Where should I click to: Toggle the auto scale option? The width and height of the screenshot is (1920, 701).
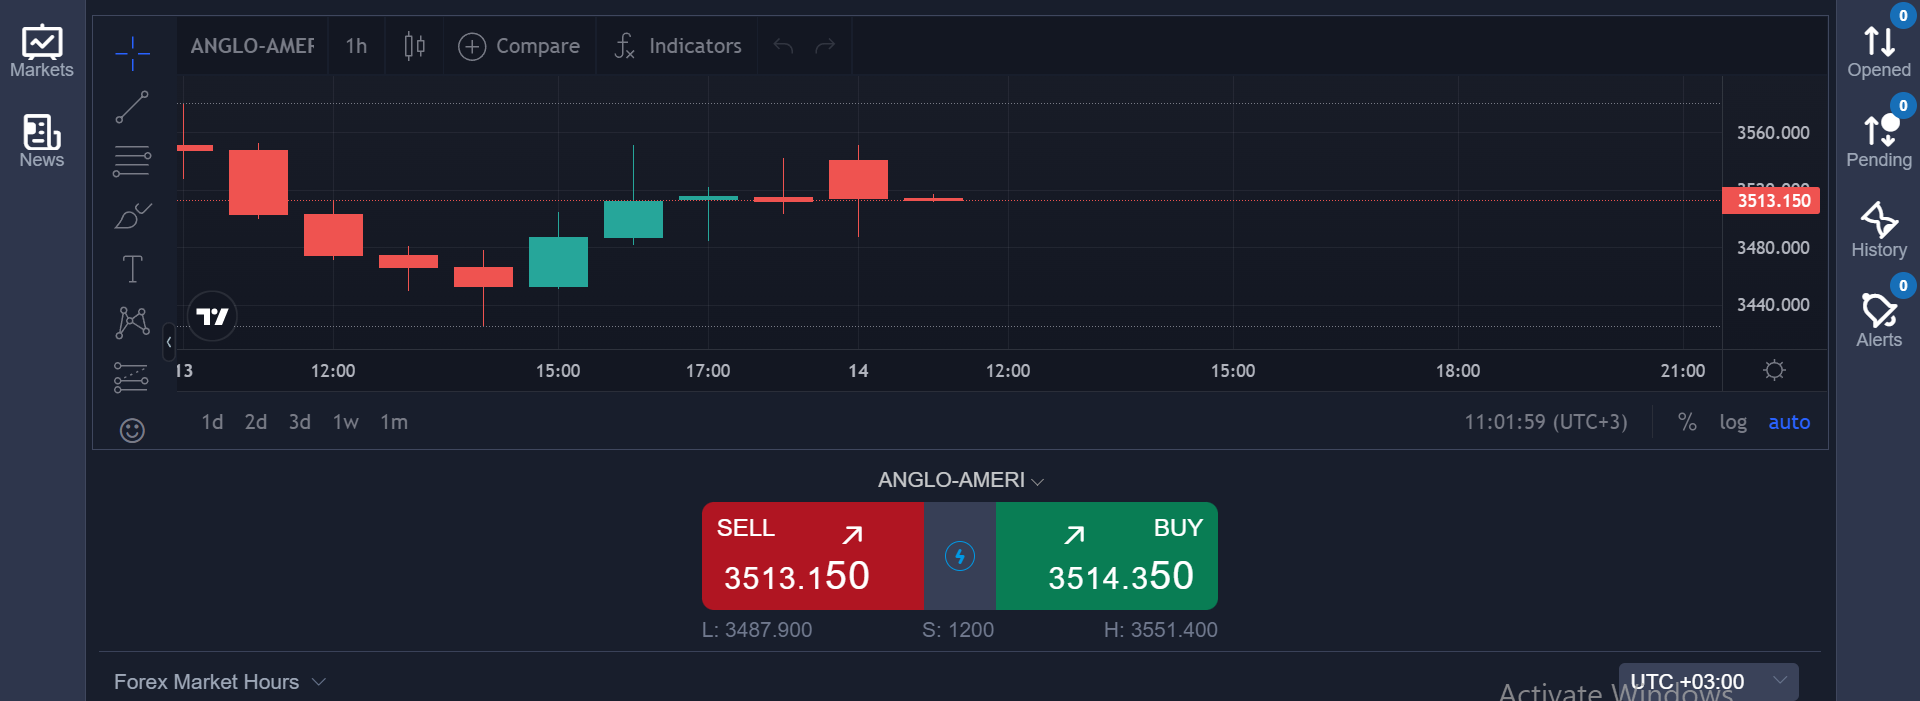1788,422
